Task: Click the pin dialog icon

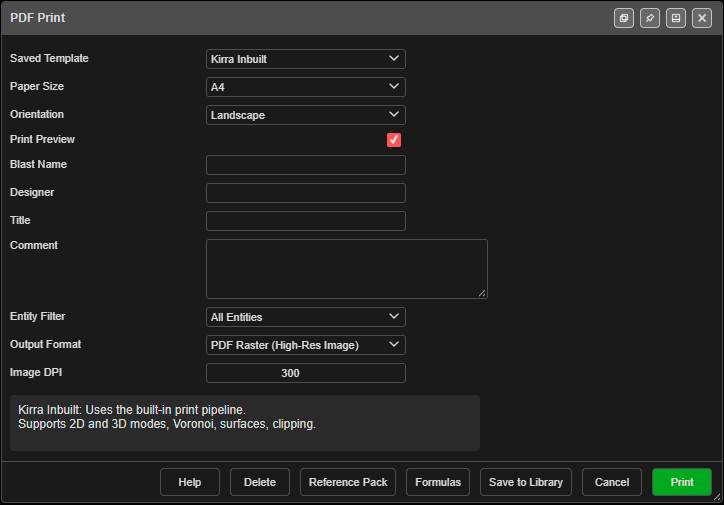Action: [x=650, y=18]
